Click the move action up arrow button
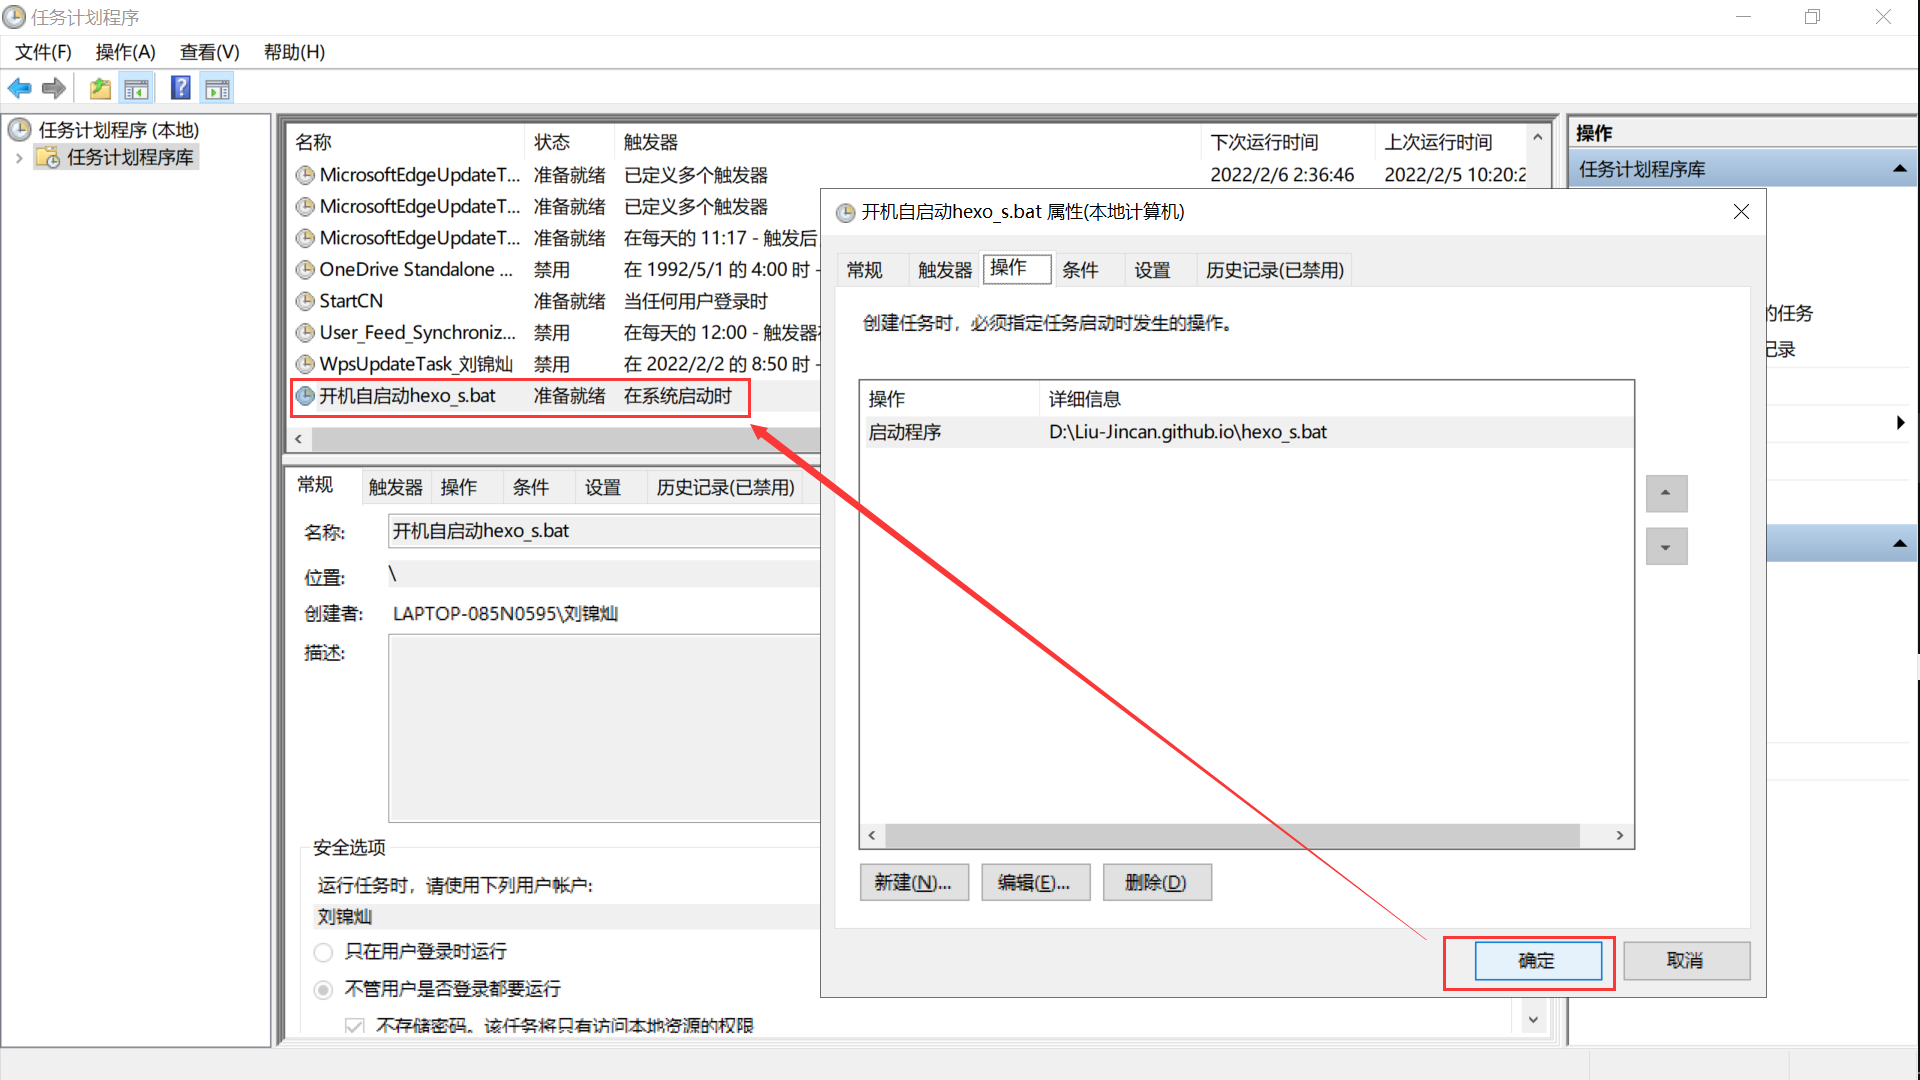Viewport: 1920px width, 1080px height. (x=1666, y=493)
